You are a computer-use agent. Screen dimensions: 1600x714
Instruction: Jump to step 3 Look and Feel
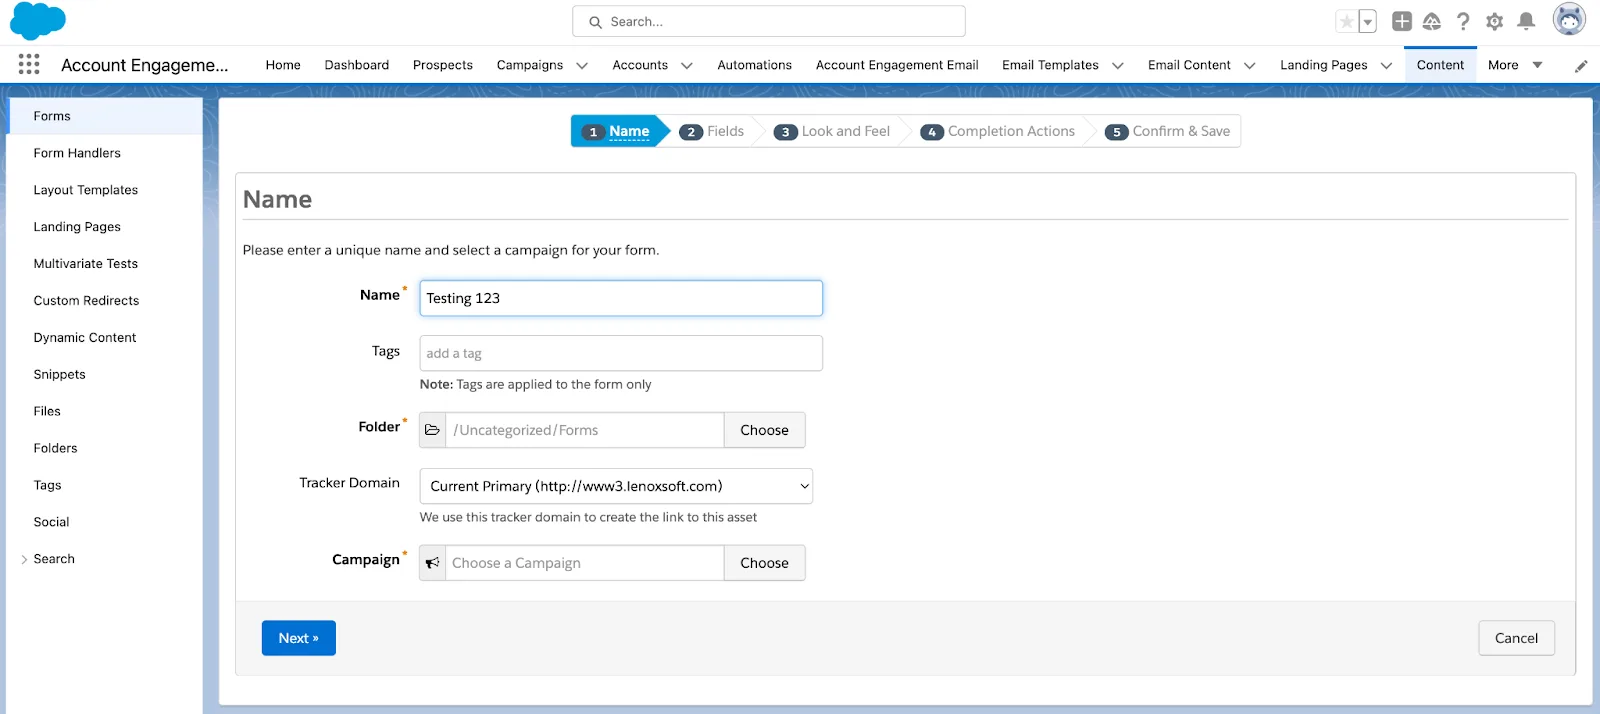pyautogui.click(x=832, y=131)
